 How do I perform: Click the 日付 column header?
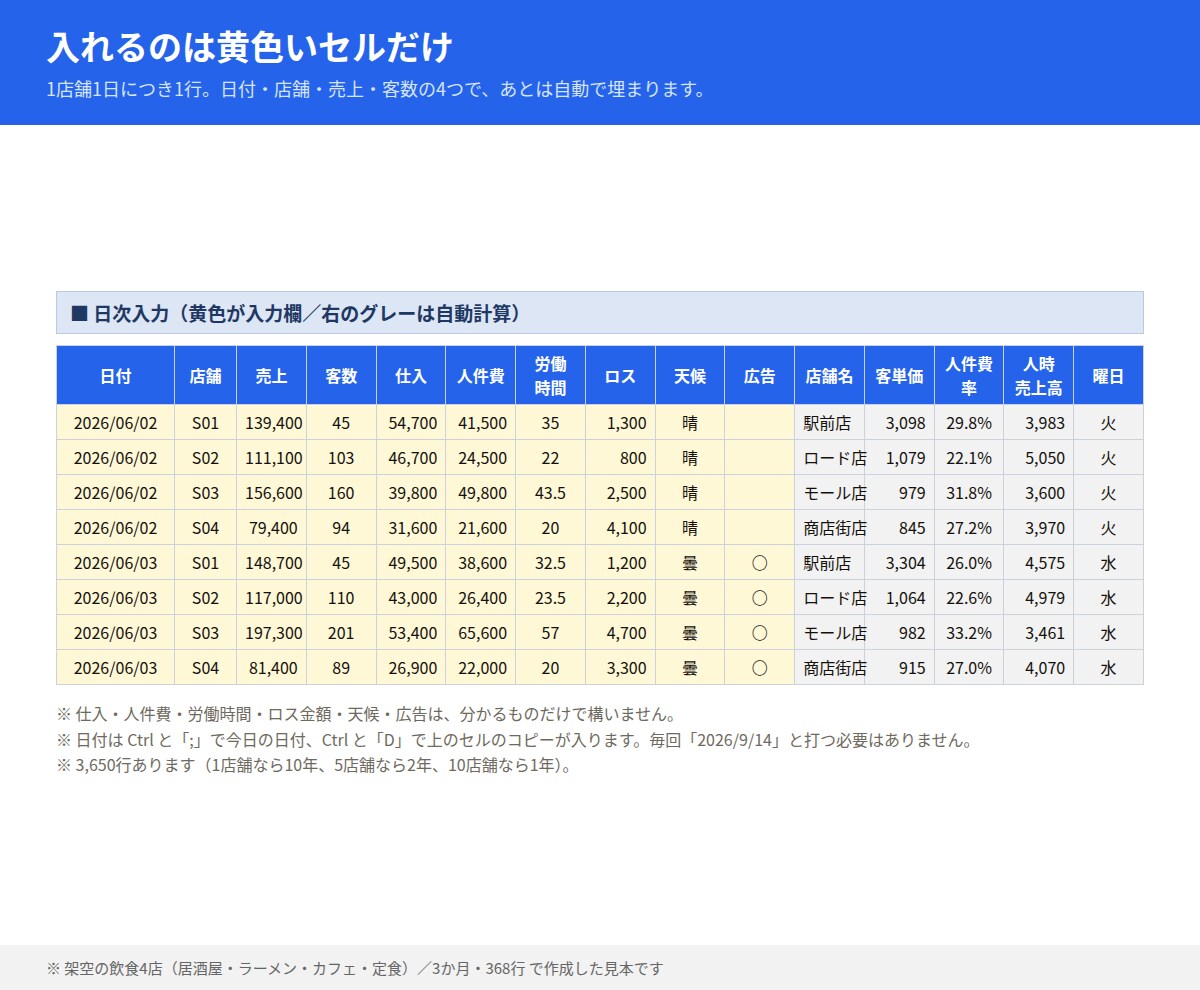(115, 376)
